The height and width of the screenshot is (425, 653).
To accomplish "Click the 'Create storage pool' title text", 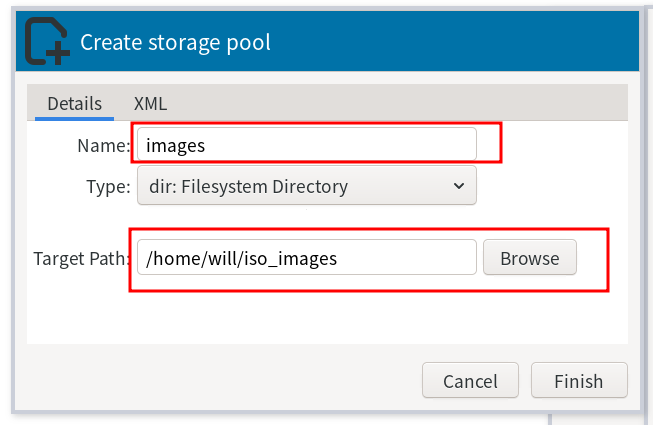I will (175, 42).
